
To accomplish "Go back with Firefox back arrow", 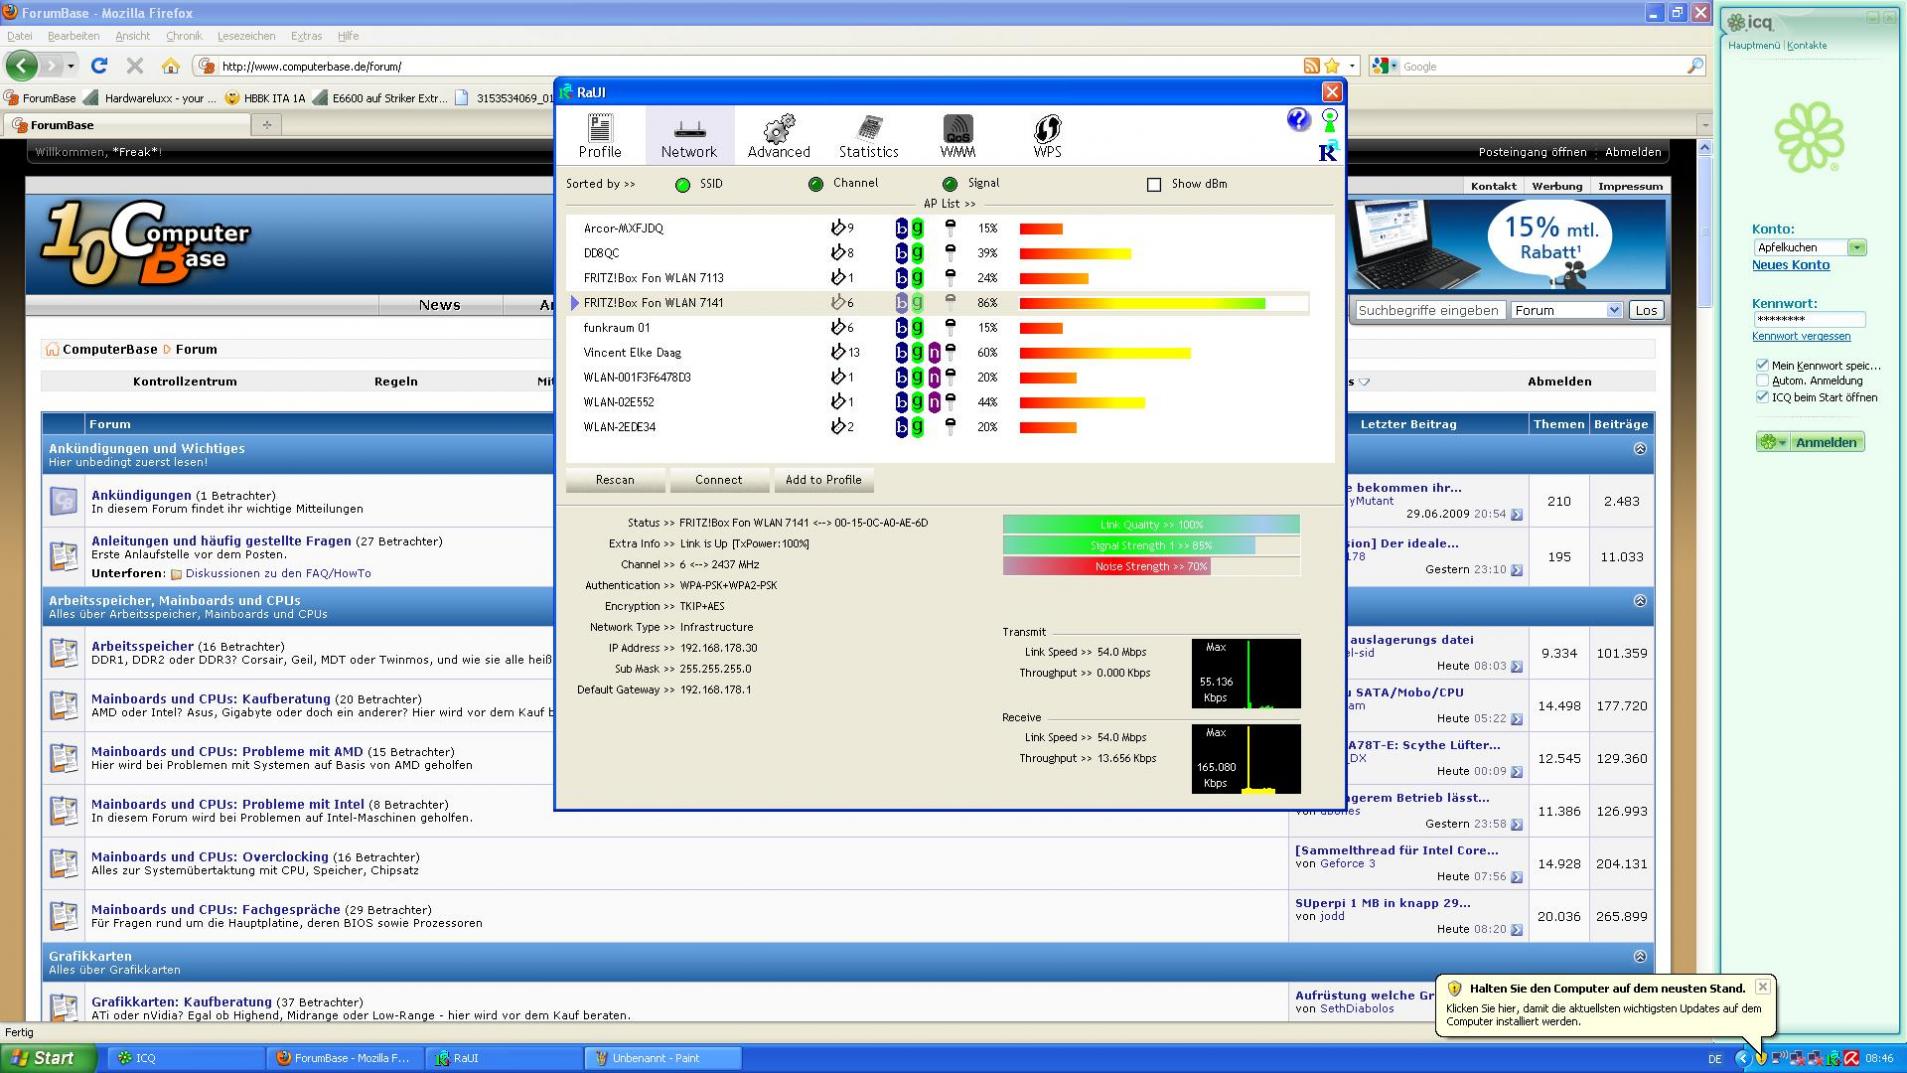I will coord(22,66).
